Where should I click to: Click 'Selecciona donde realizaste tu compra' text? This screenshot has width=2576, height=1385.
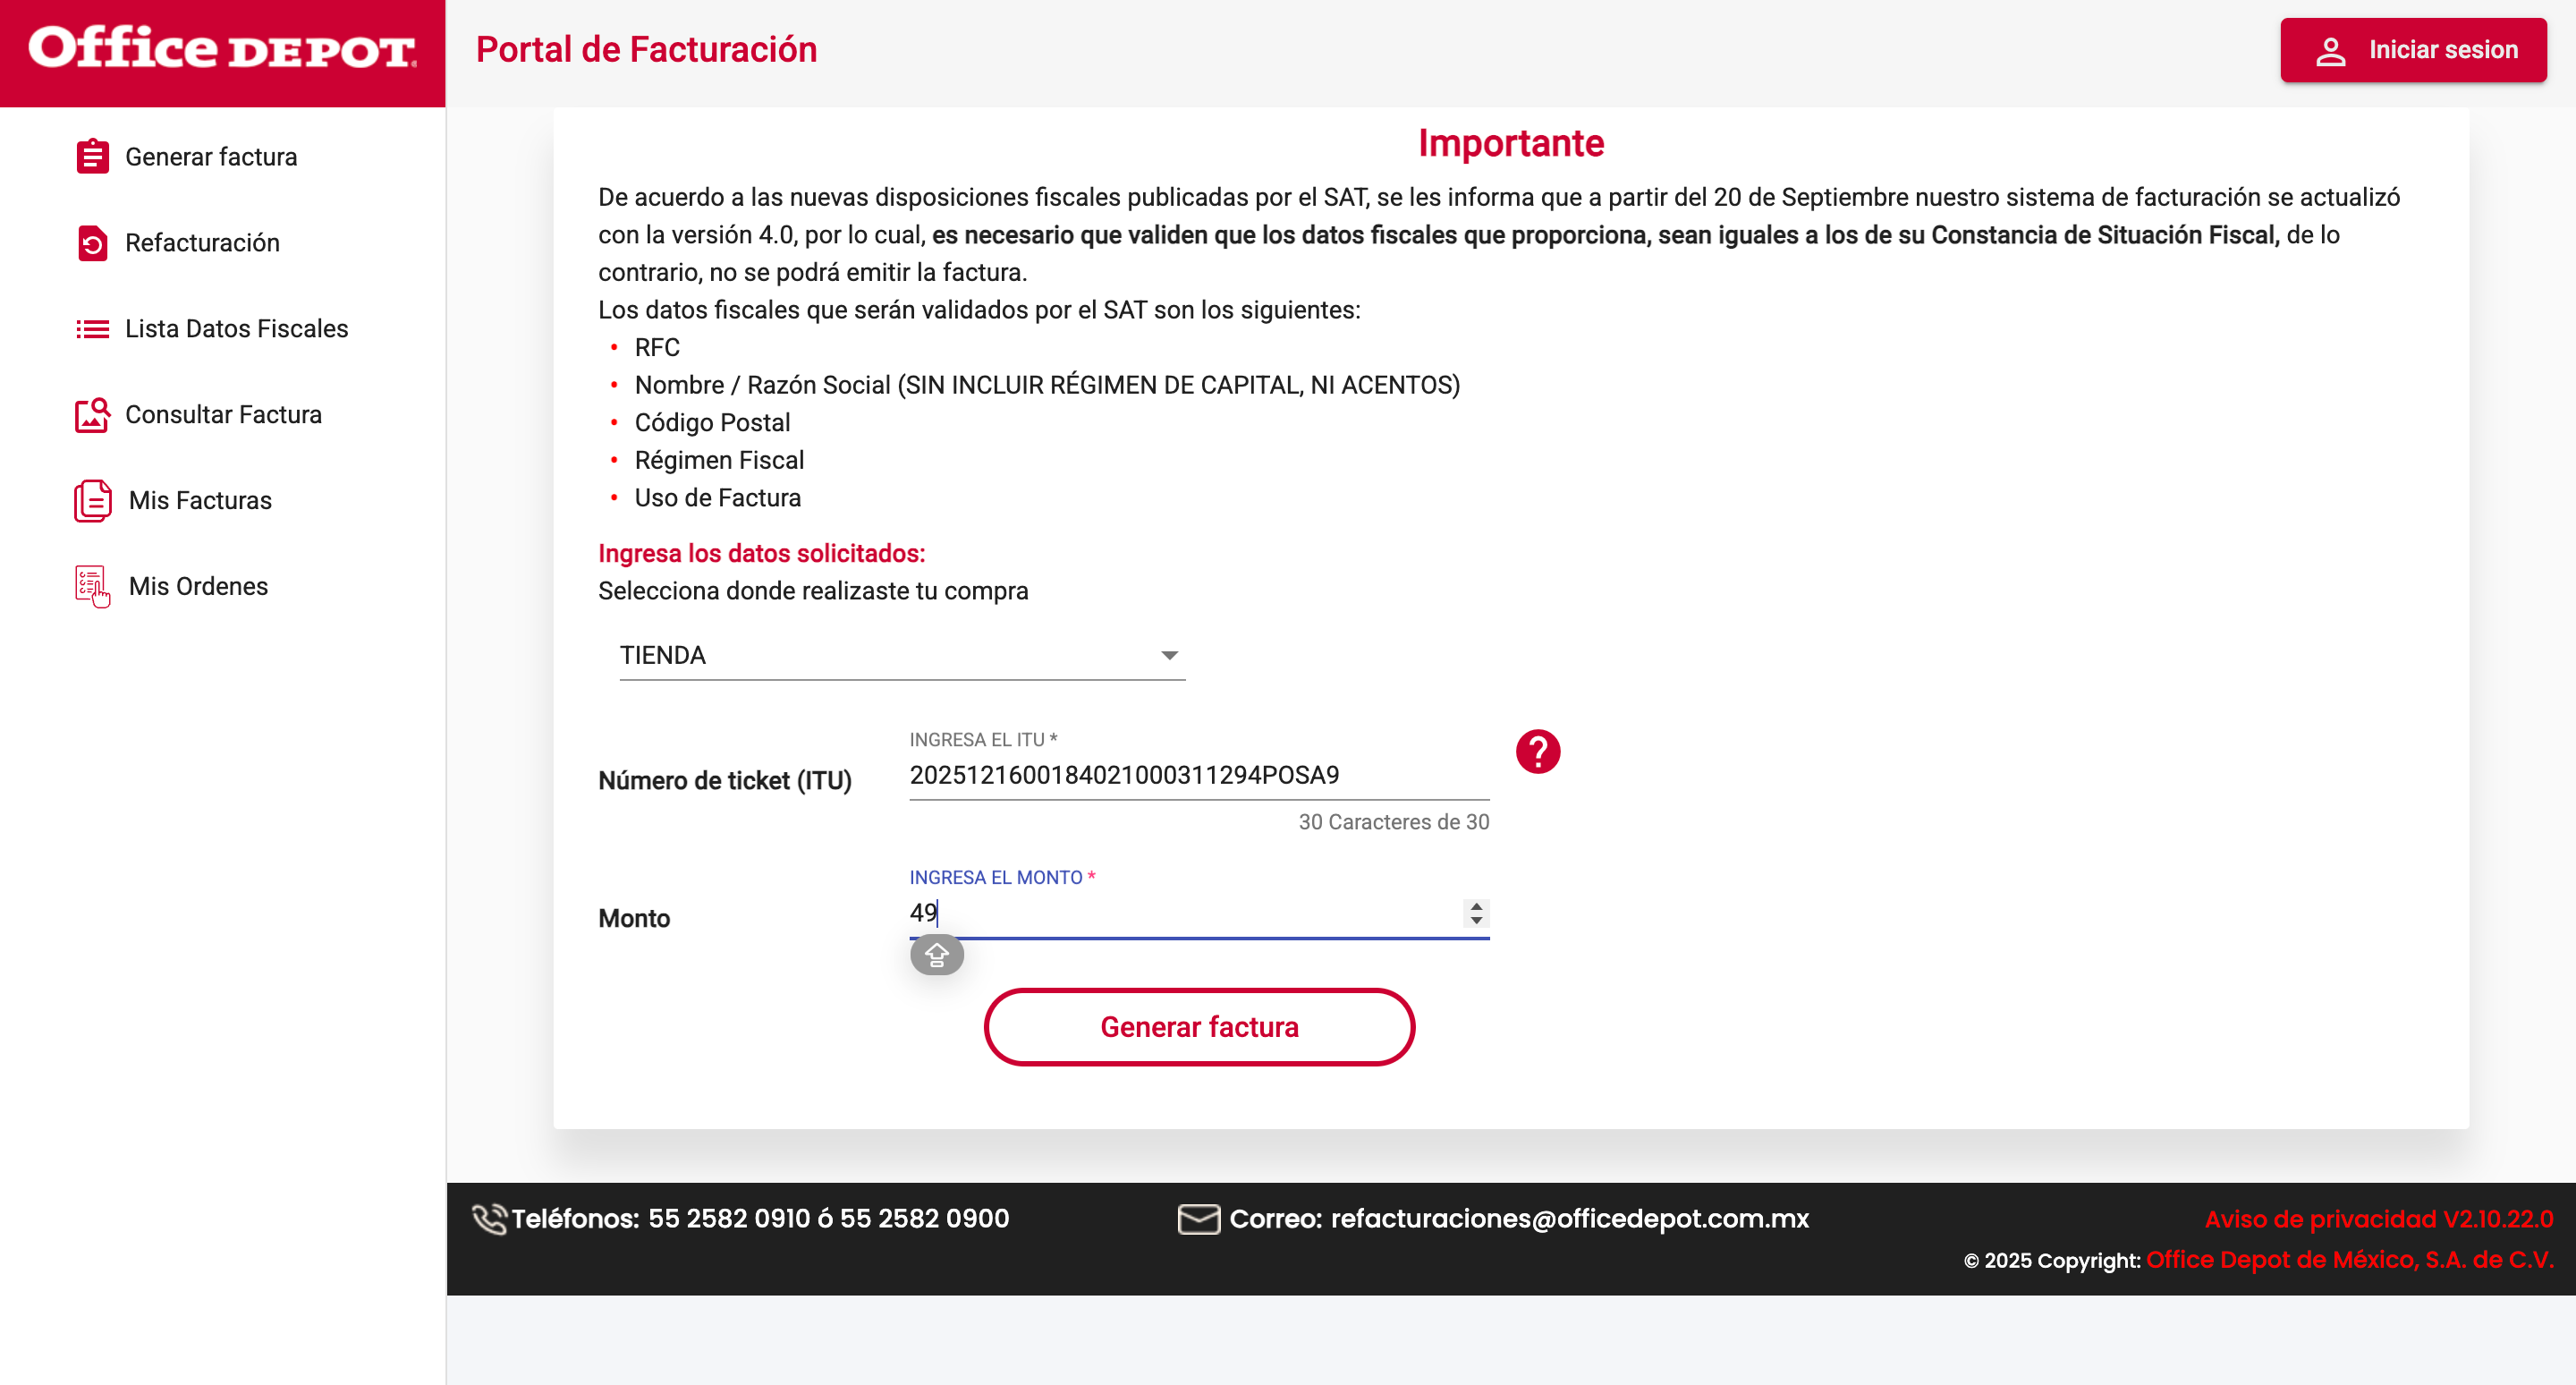click(813, 591)
